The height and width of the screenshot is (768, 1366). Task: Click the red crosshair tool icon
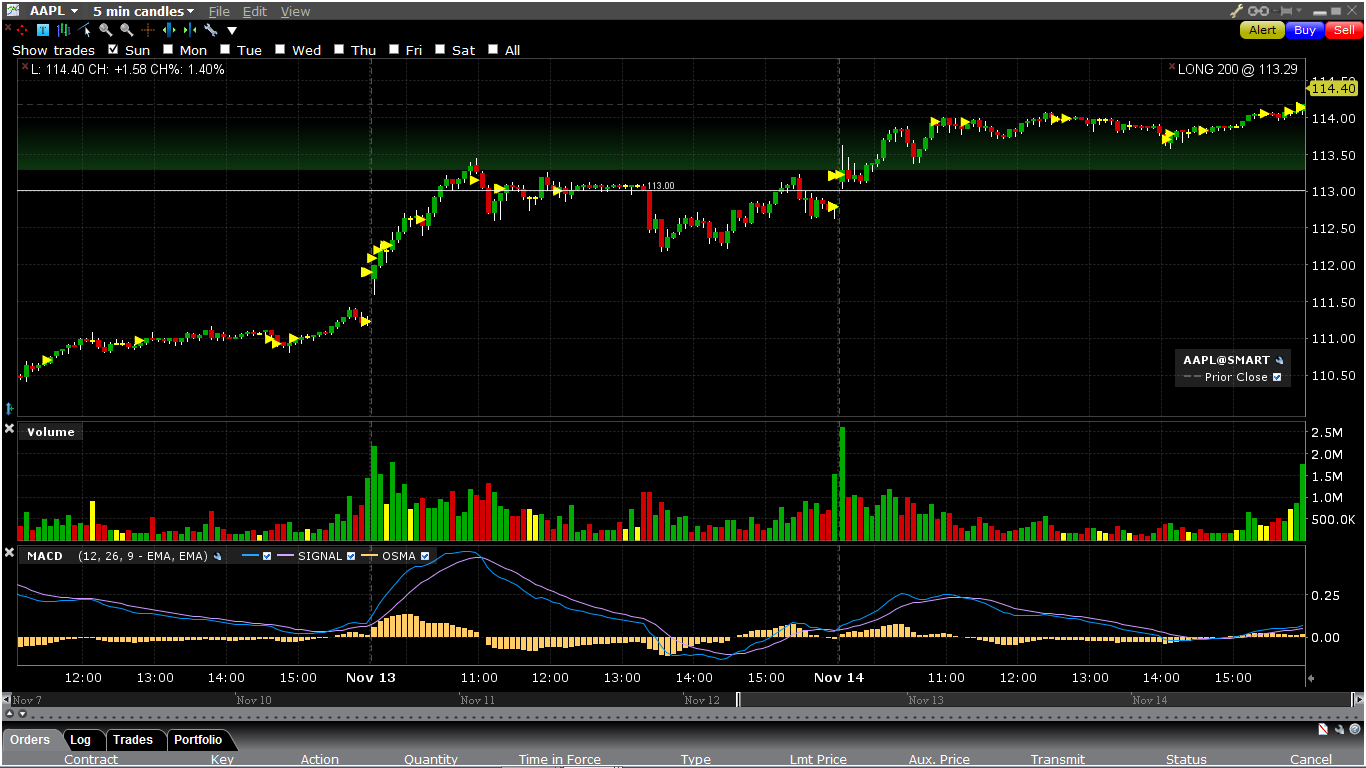click(x=22, y=30)
